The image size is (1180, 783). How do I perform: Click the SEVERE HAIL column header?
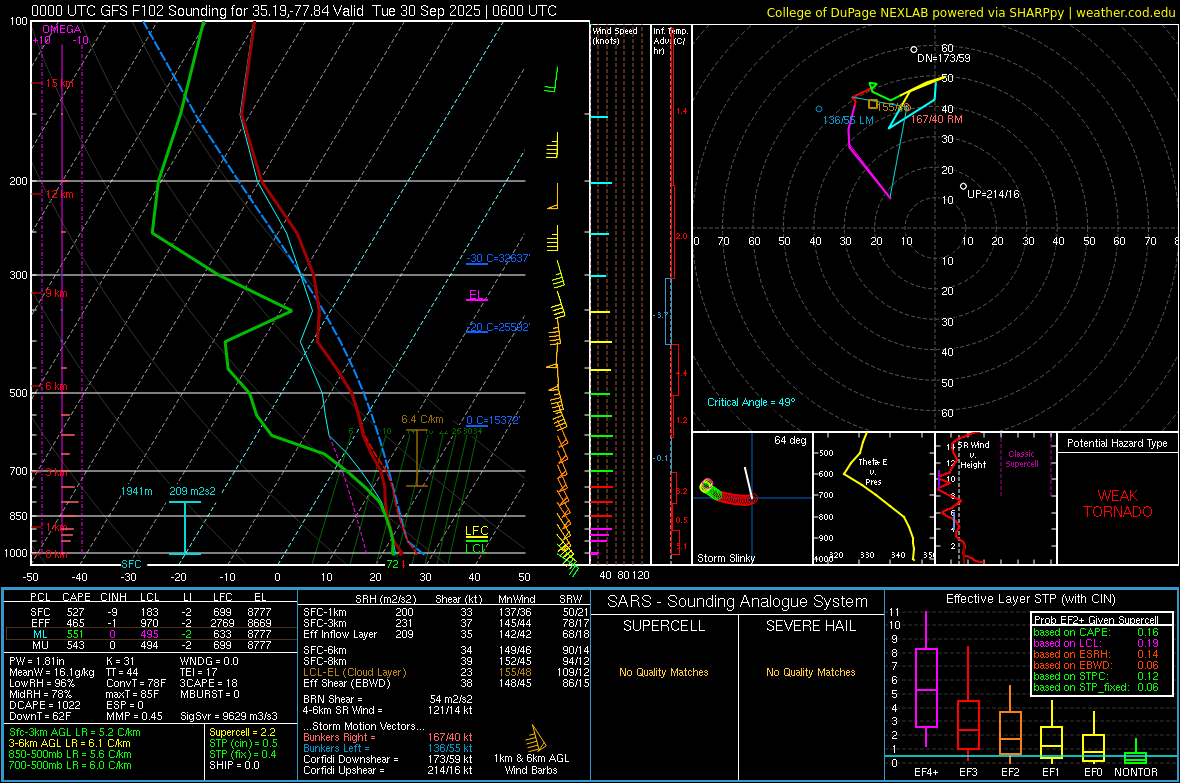click(810, 626)
